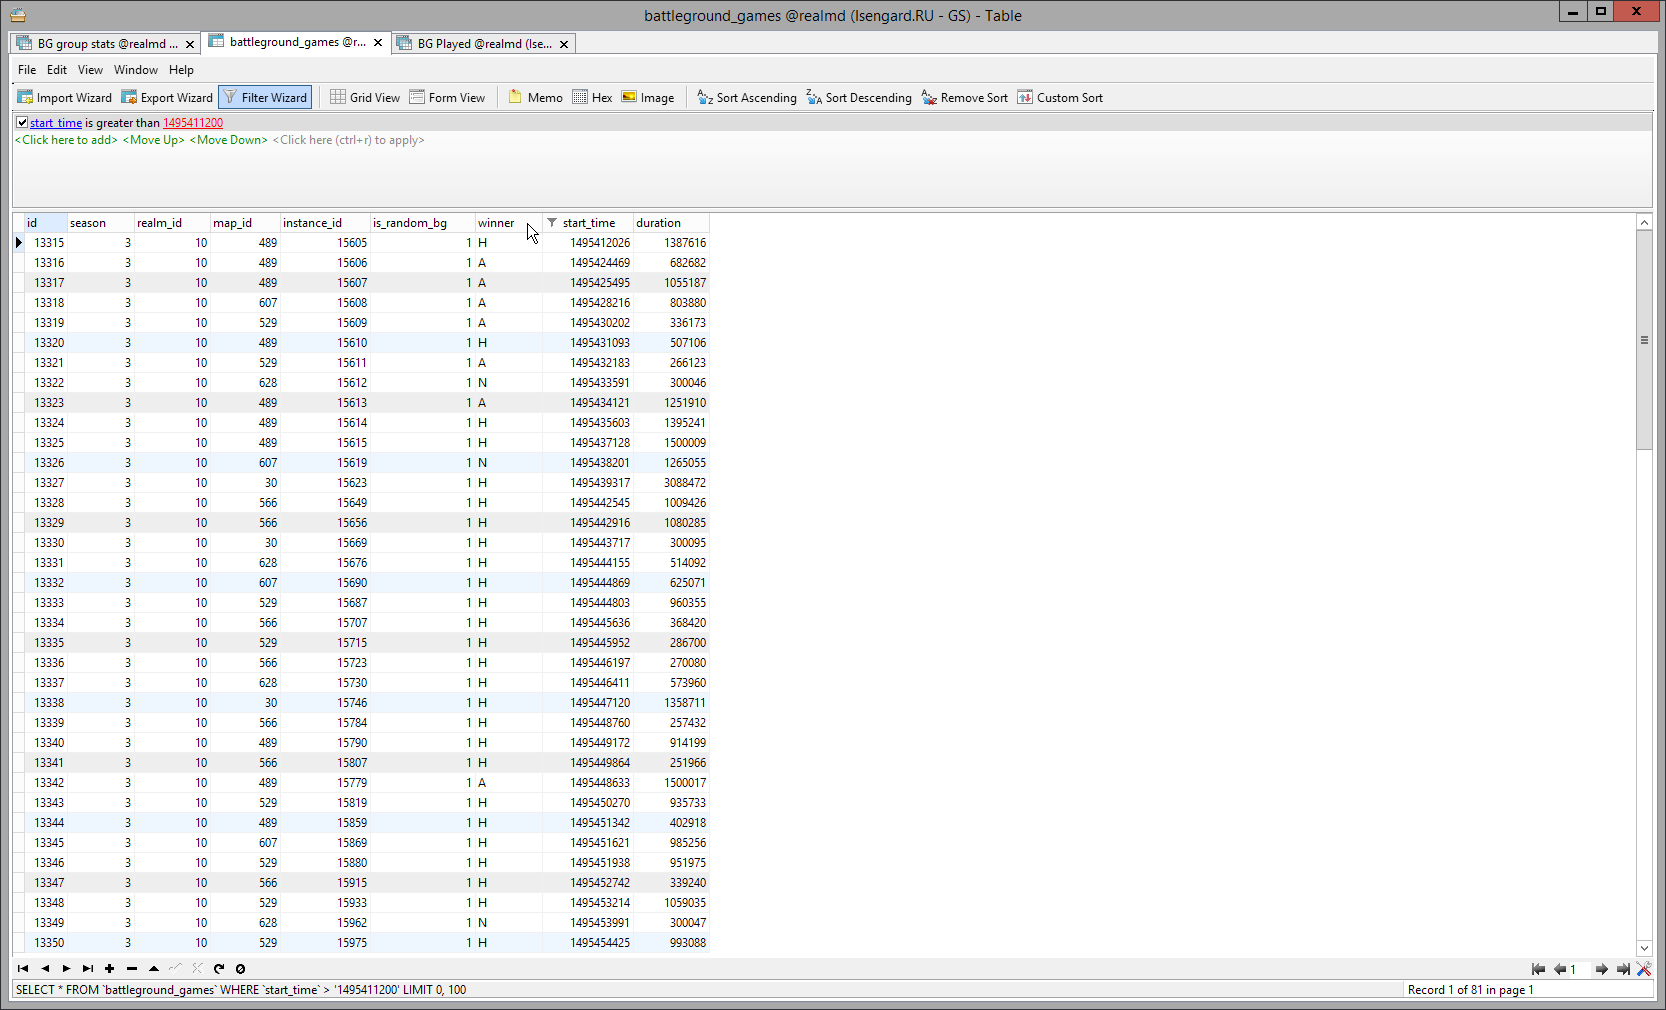The height and width of the screenshot is (1010, 1666).
Task: Select the winner column header
Action: coord(509,223)
